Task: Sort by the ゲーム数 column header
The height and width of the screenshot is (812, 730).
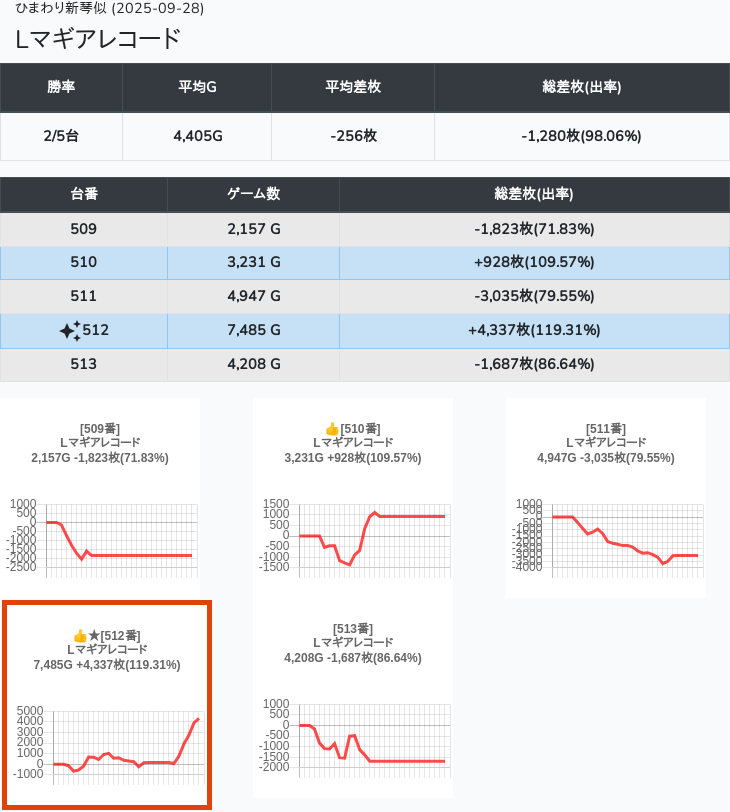Action: 253,194
